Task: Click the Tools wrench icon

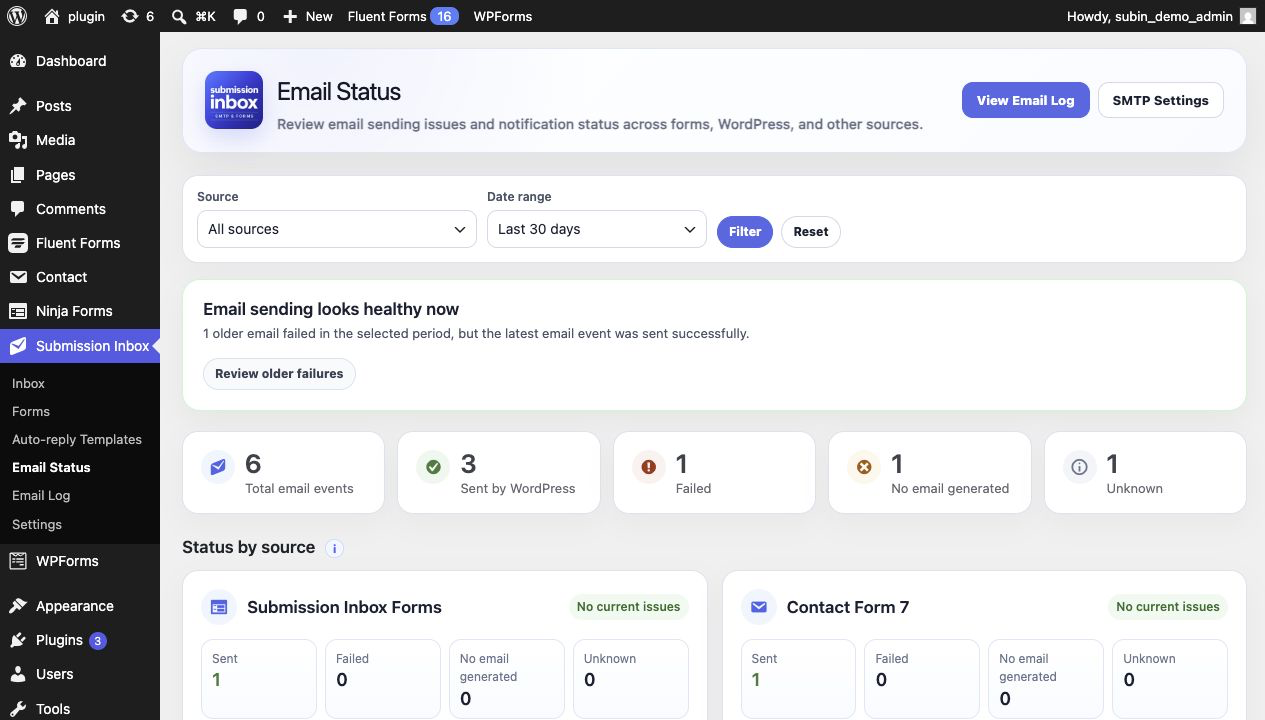Action: coord(18,709)
